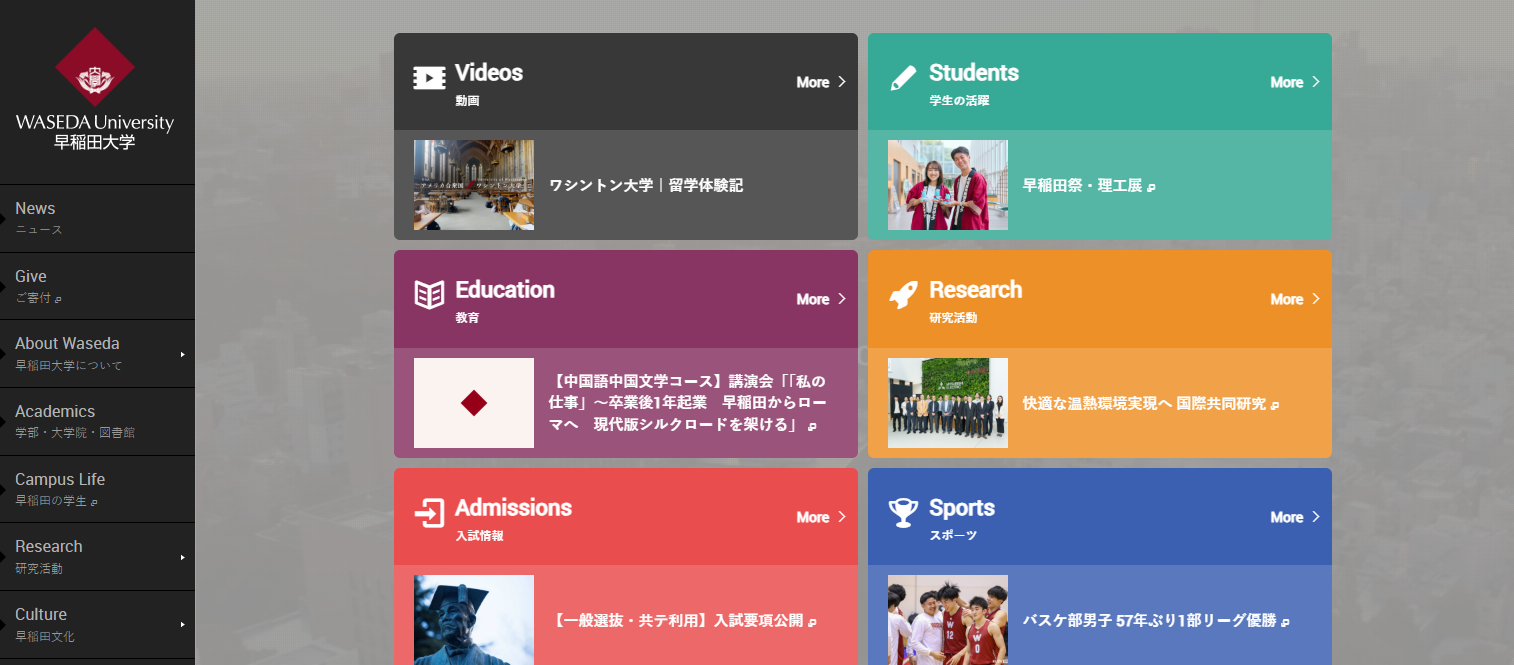The height and width of the screenshot is (665, 1514).
Task: Click the Education open book icon
Action: click(x=429, y=295)
